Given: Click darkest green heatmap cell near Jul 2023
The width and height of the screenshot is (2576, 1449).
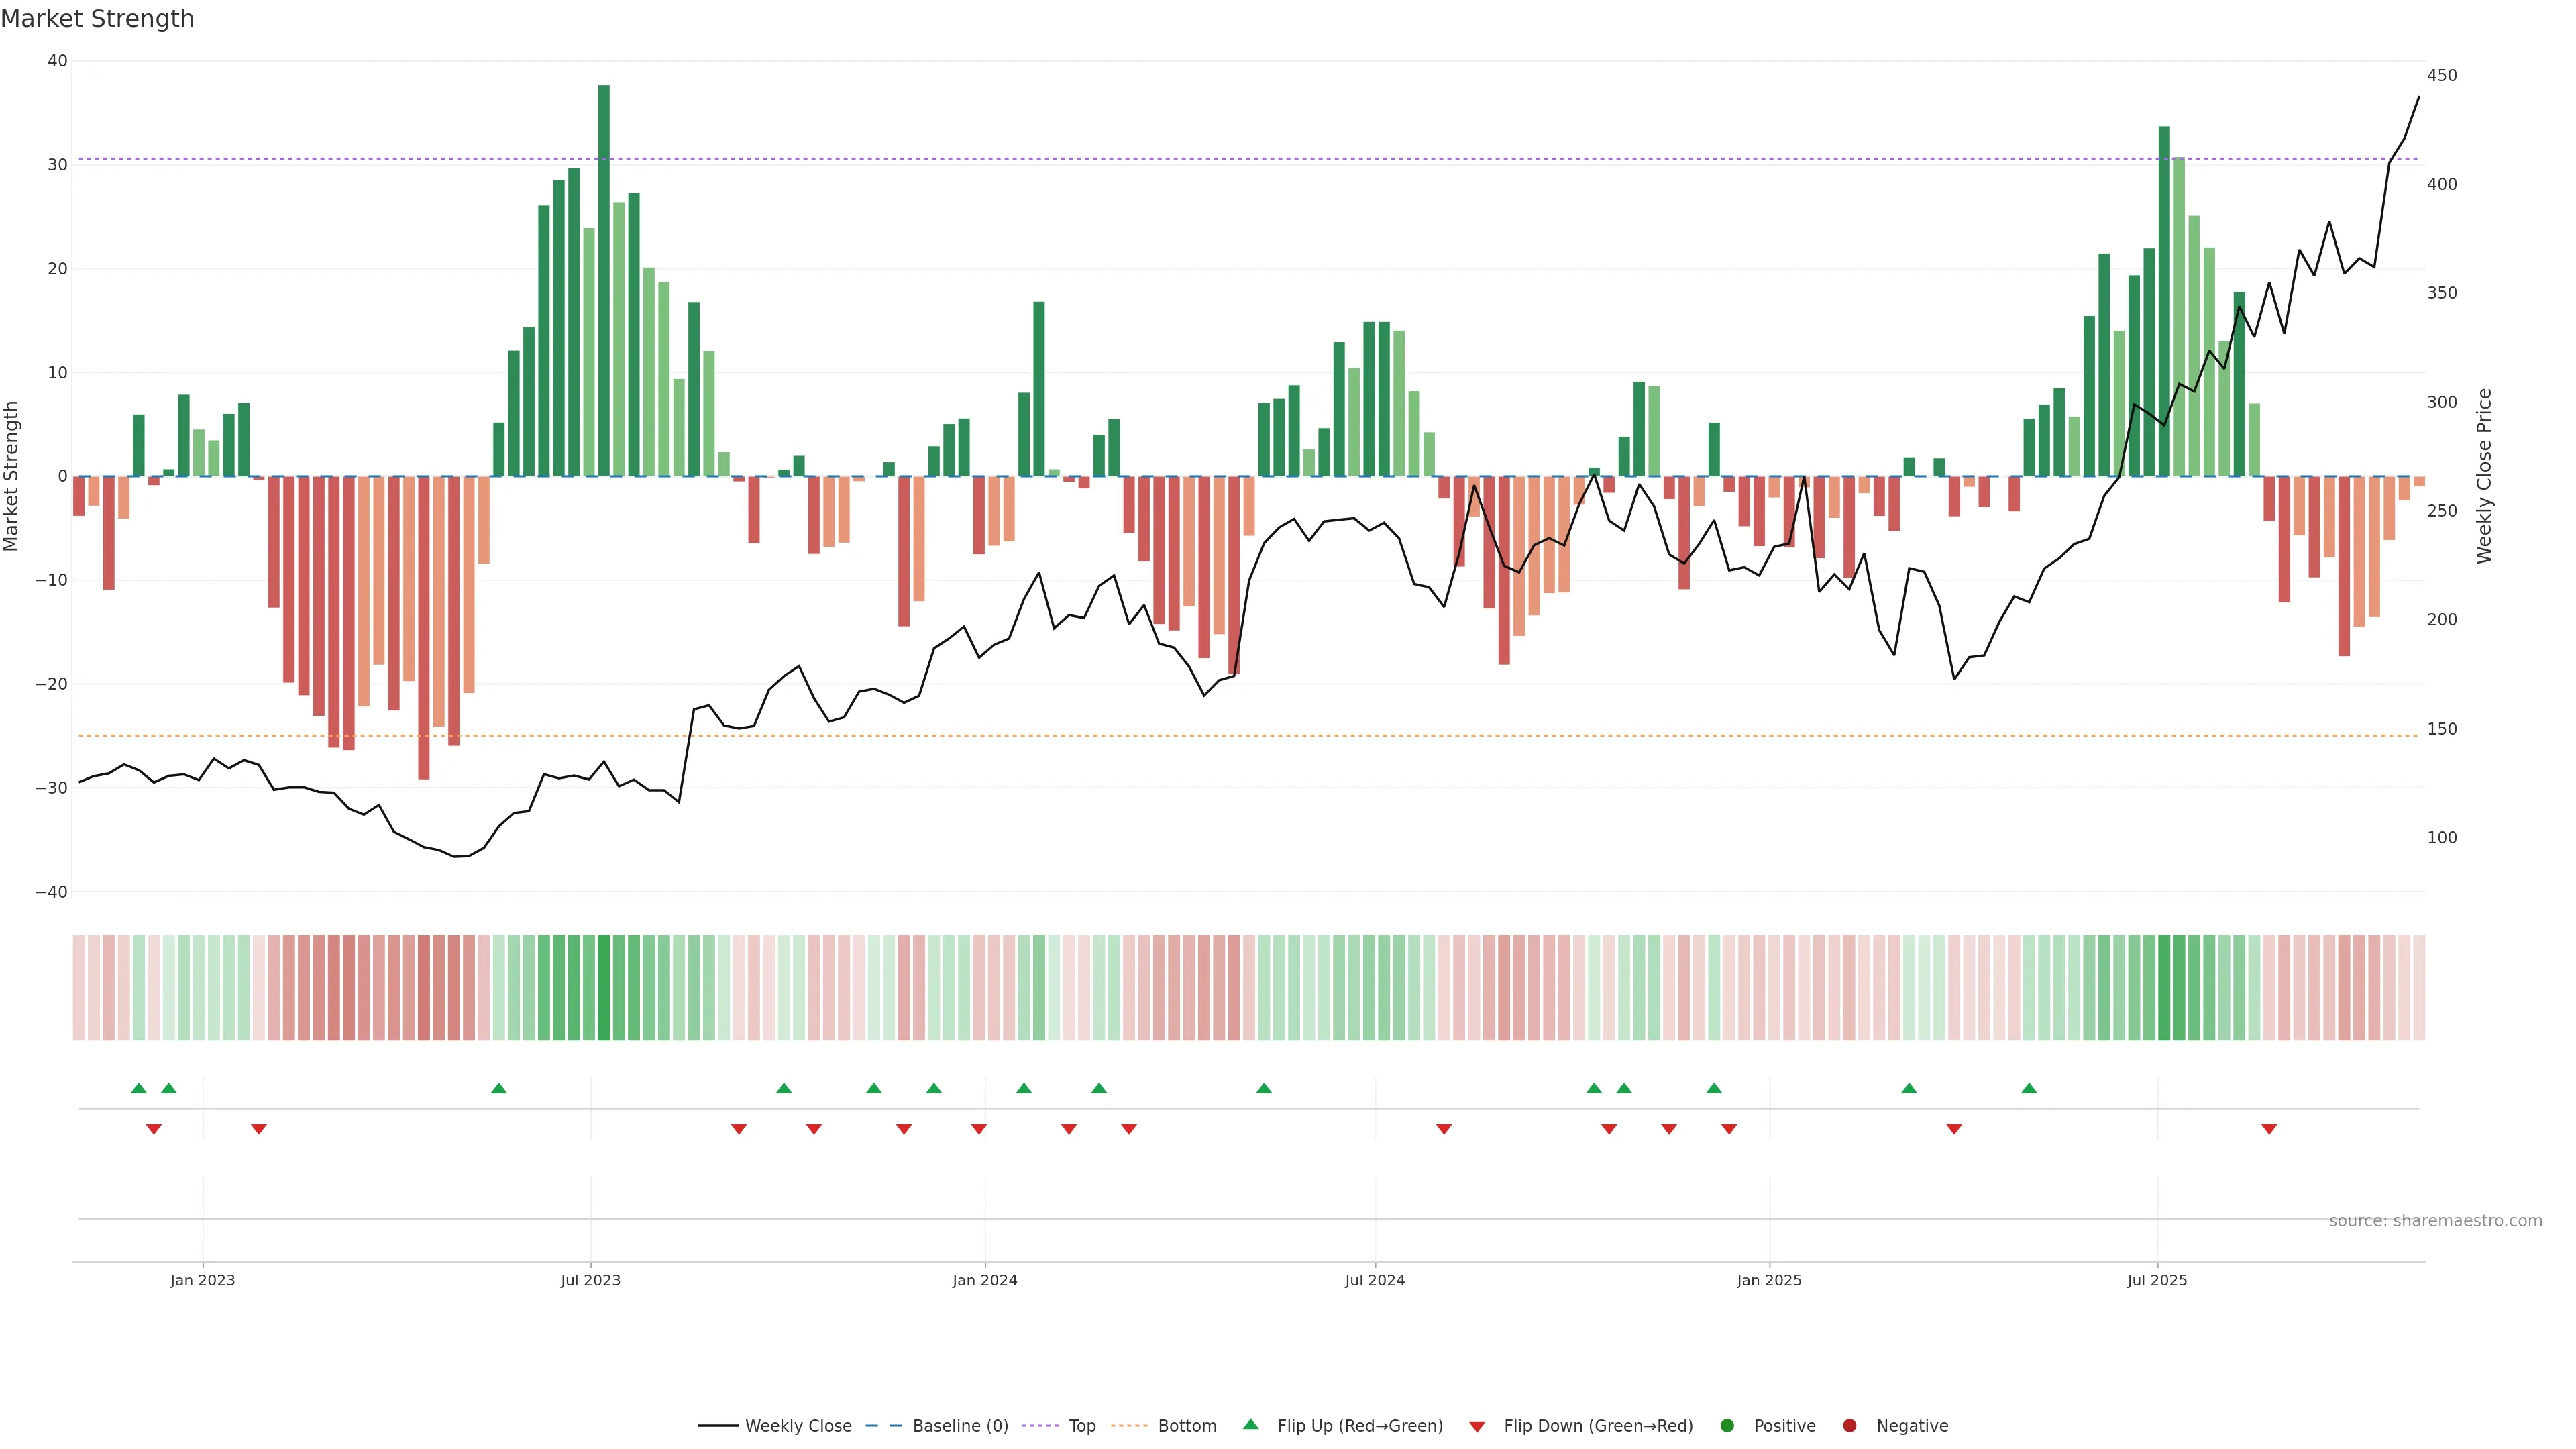Looking at the screenshot, I should [604, 988].
